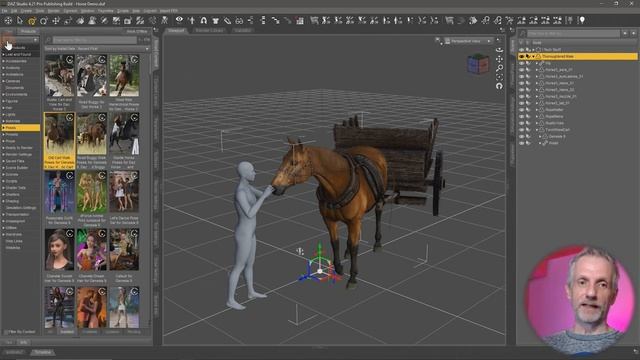Image resolution: width=640 pixels, height=360 pixels.
Task: Enable the Filter By Context checkbox
Action: 6,332
